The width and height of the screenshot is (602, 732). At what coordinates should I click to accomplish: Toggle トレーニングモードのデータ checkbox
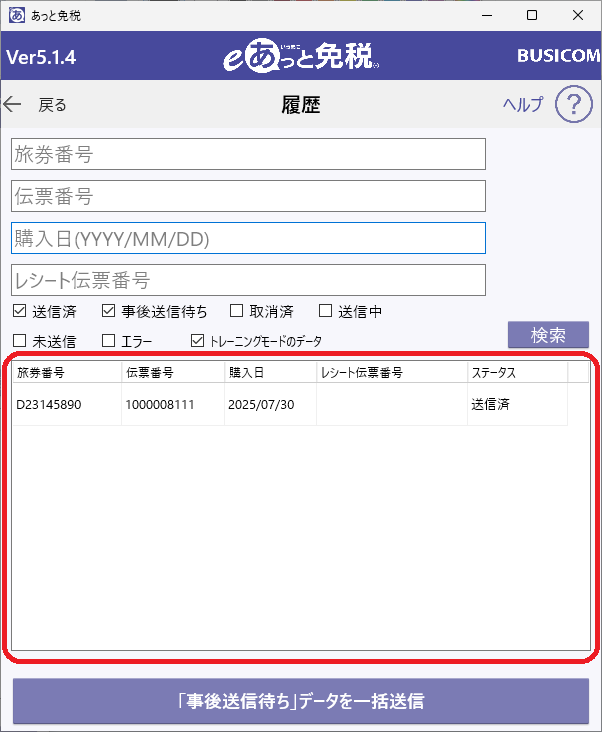[197, 341]
